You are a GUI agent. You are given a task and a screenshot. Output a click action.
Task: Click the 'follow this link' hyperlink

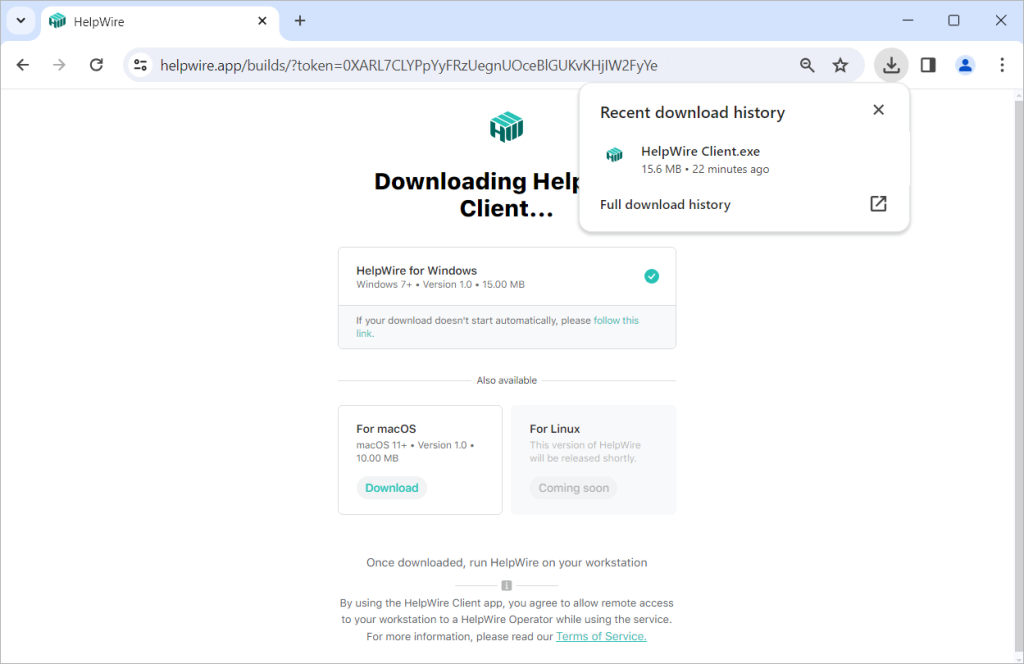point(614,320)
